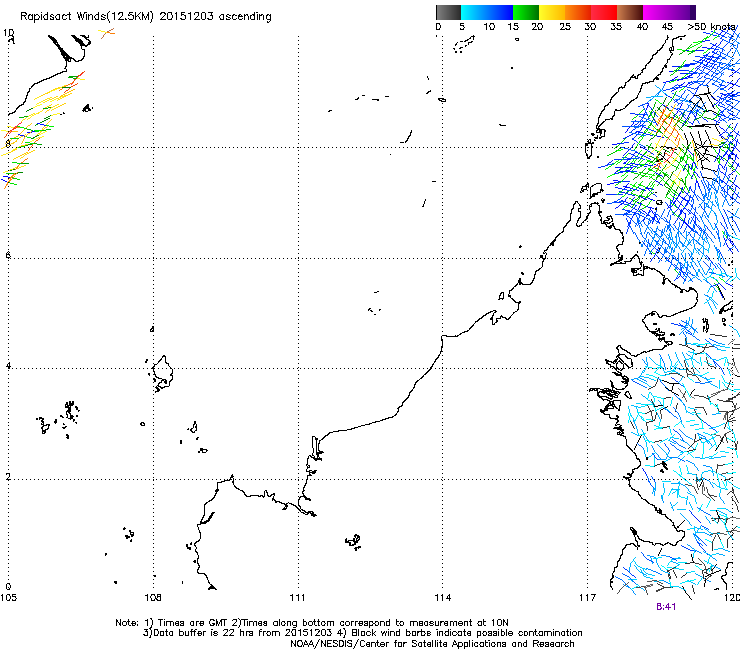Click the 'NOAA/NESDIS/Center for Satellite Applications' credit line

[432, 644]
